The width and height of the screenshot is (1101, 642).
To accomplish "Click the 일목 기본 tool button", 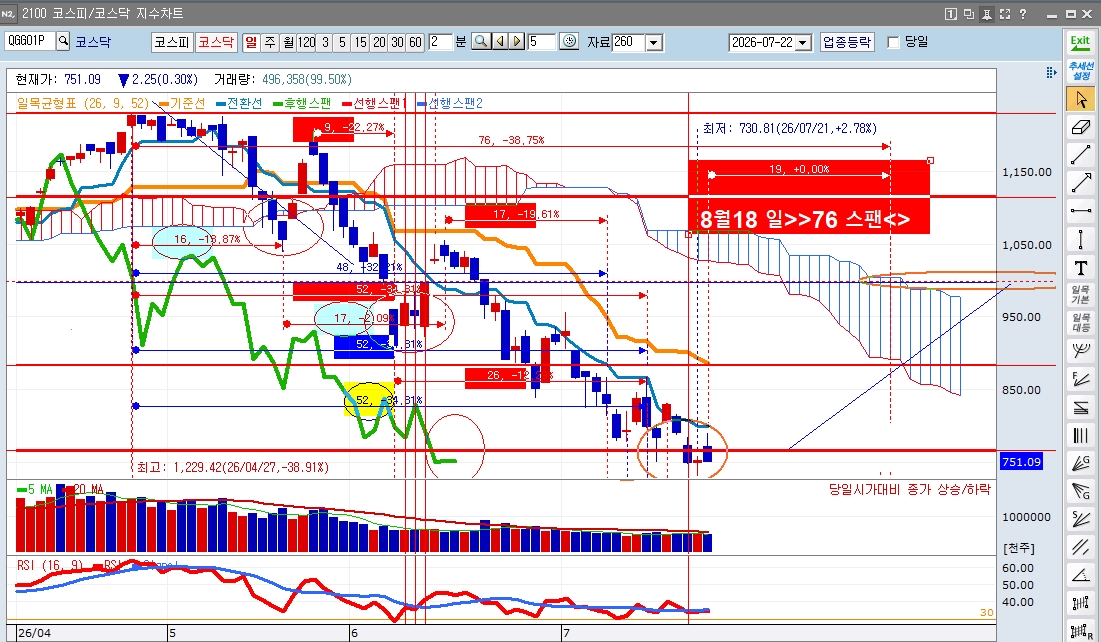I will 1080,294.
